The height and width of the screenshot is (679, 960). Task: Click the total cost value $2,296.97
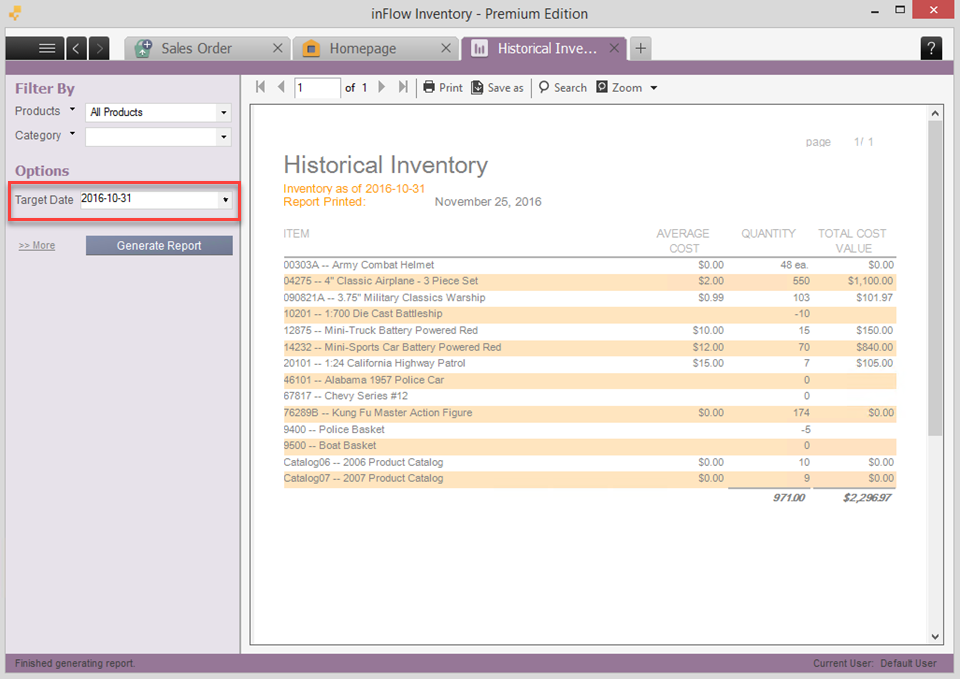point(867,498)
